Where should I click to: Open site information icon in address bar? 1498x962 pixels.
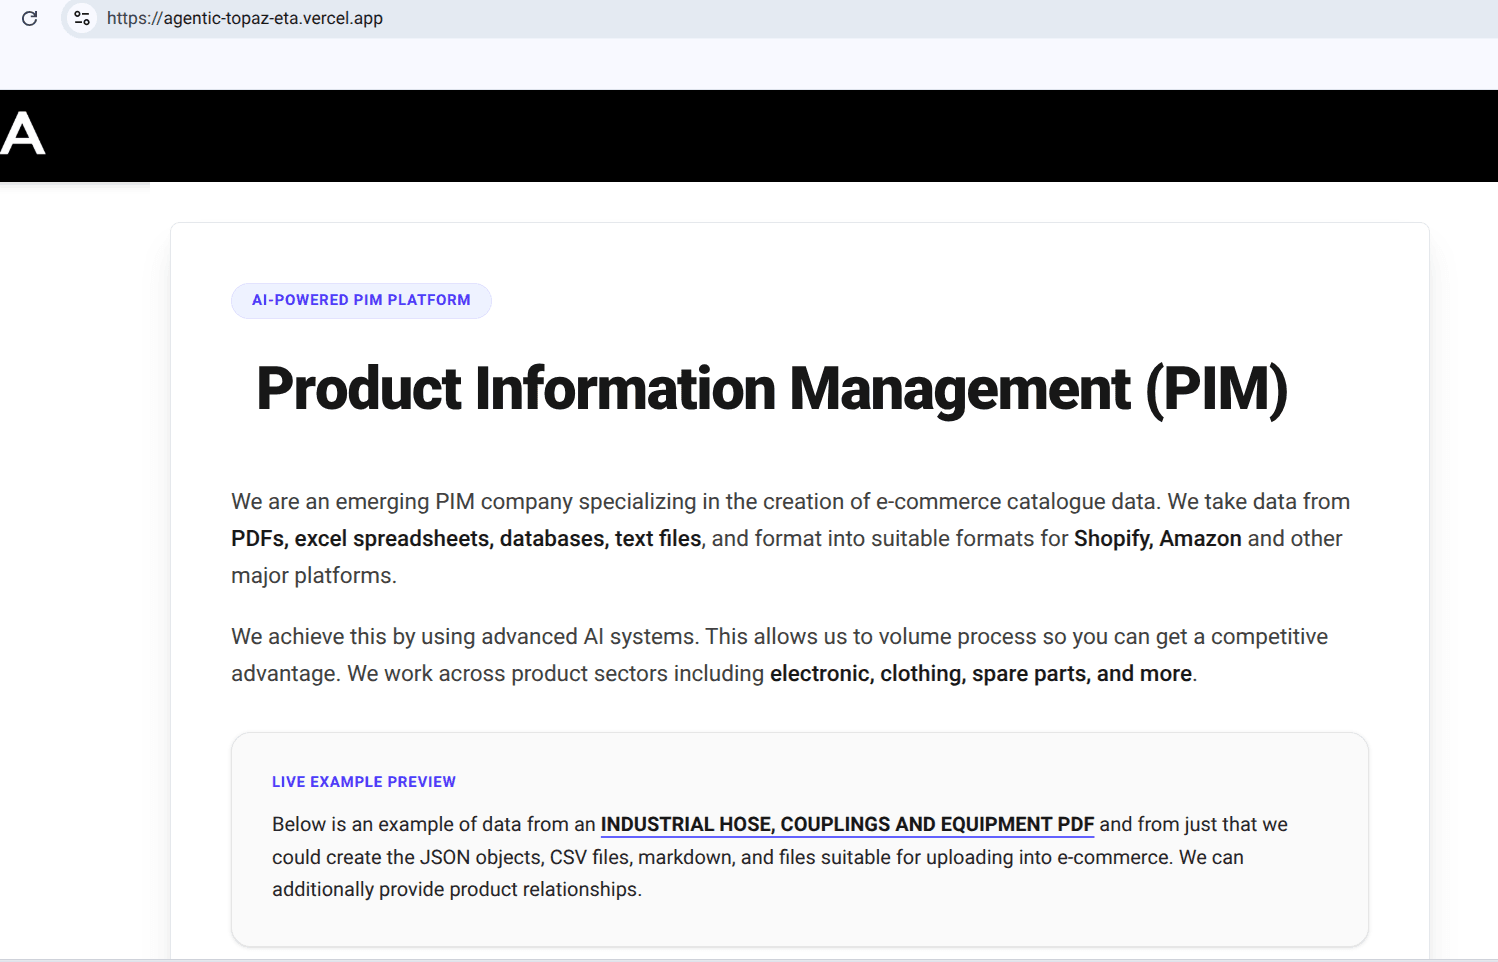[x=82, y=18]
